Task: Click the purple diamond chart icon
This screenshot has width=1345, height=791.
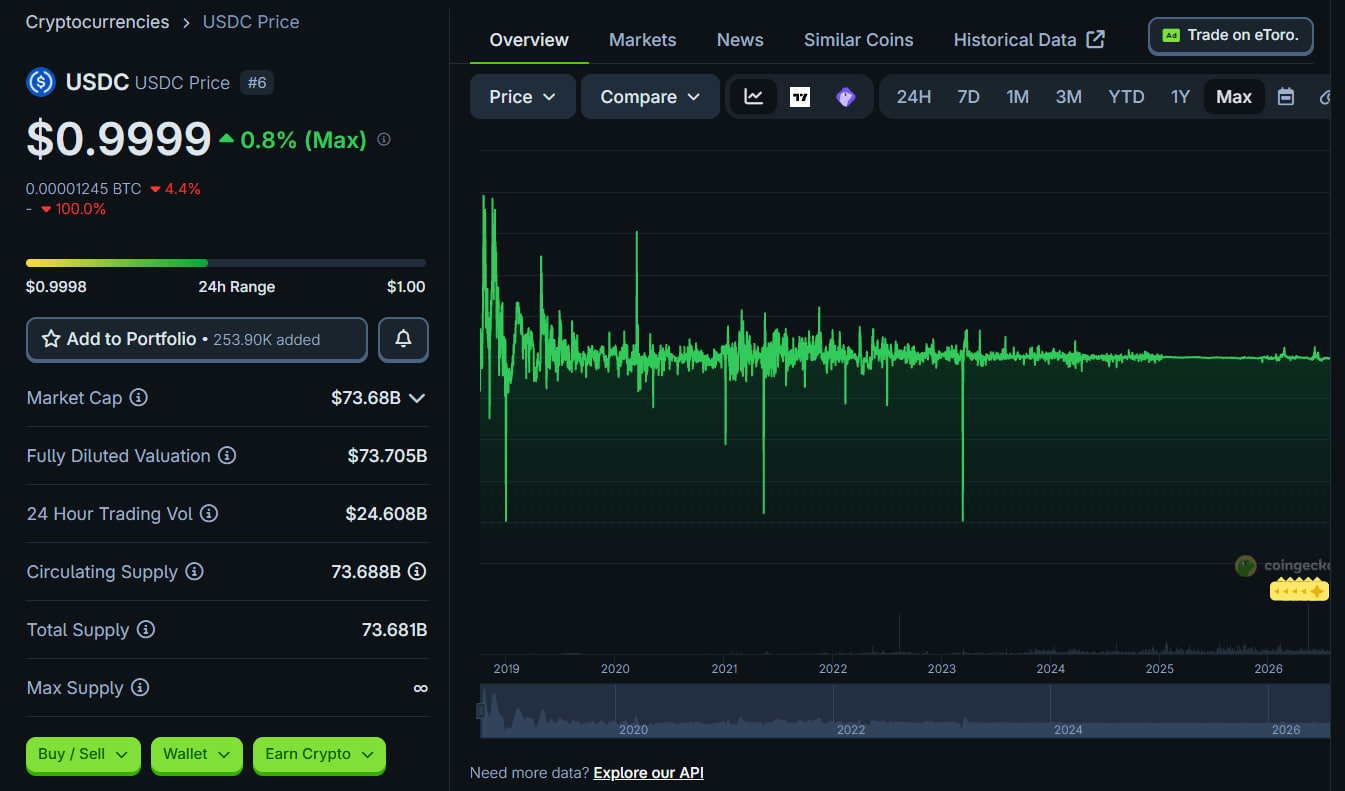Action: [x=846, y=97]
